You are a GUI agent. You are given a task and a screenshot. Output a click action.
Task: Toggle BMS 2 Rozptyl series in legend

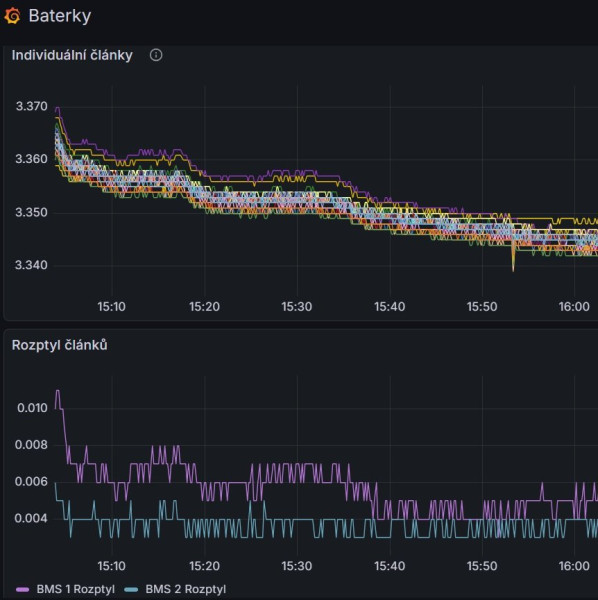click(186, 589)
